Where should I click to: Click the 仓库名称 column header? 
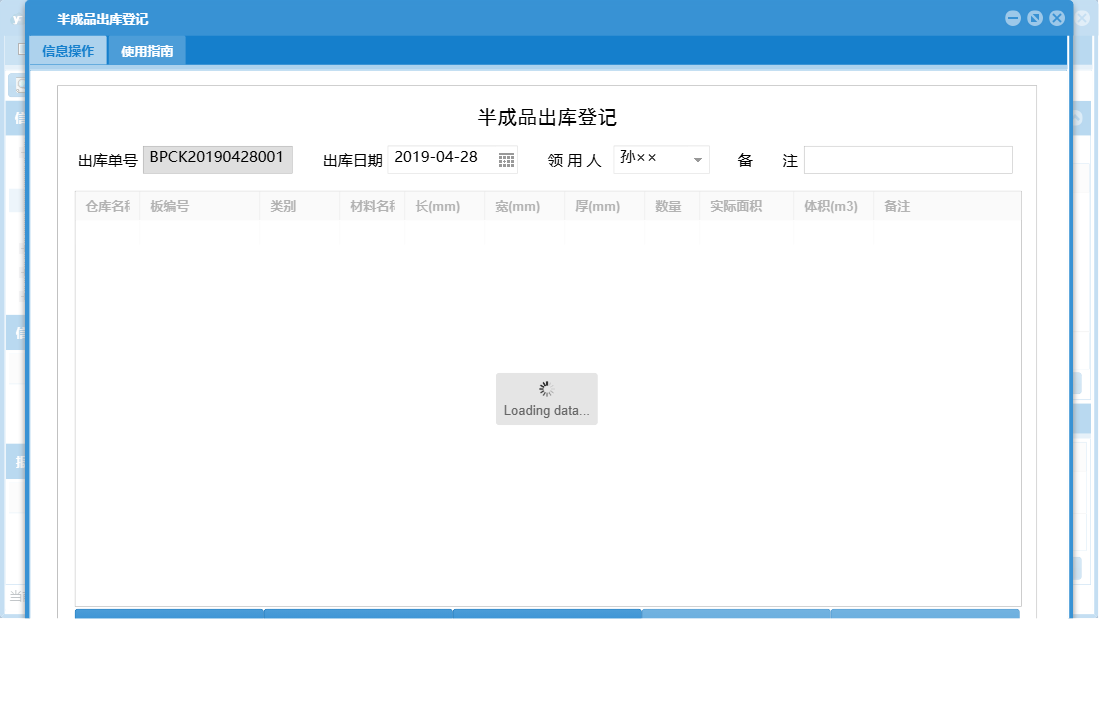pos(105,206)
